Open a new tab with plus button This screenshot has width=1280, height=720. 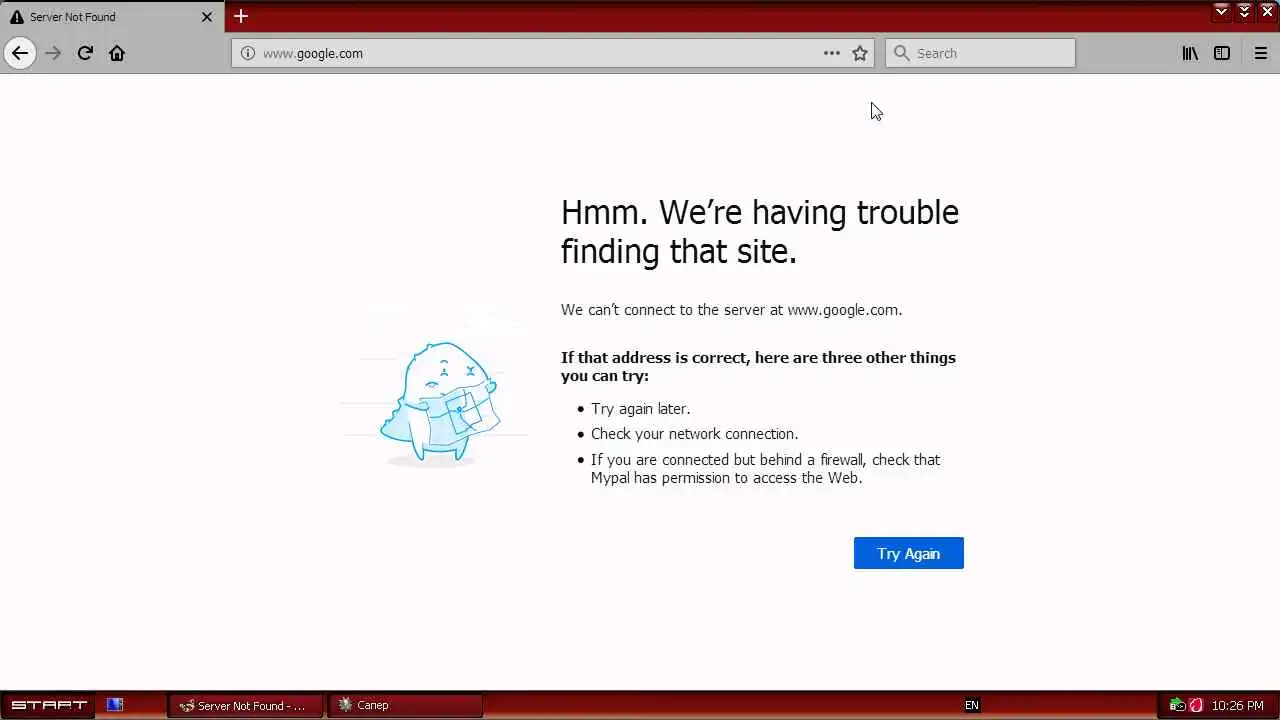pyautogui.click(x=241, y=16)
